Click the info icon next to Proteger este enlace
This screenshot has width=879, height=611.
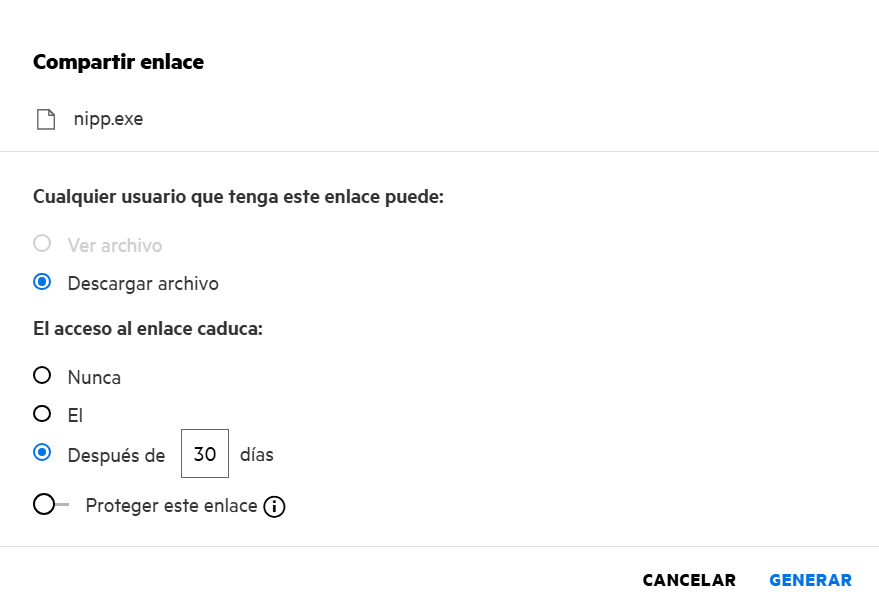(274, 507)
